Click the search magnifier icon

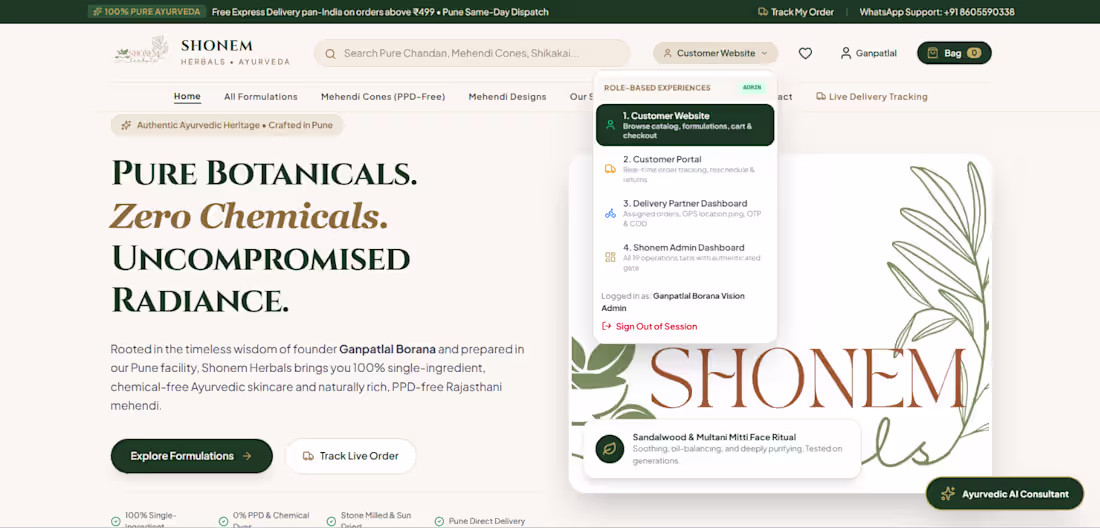point(330,53)
